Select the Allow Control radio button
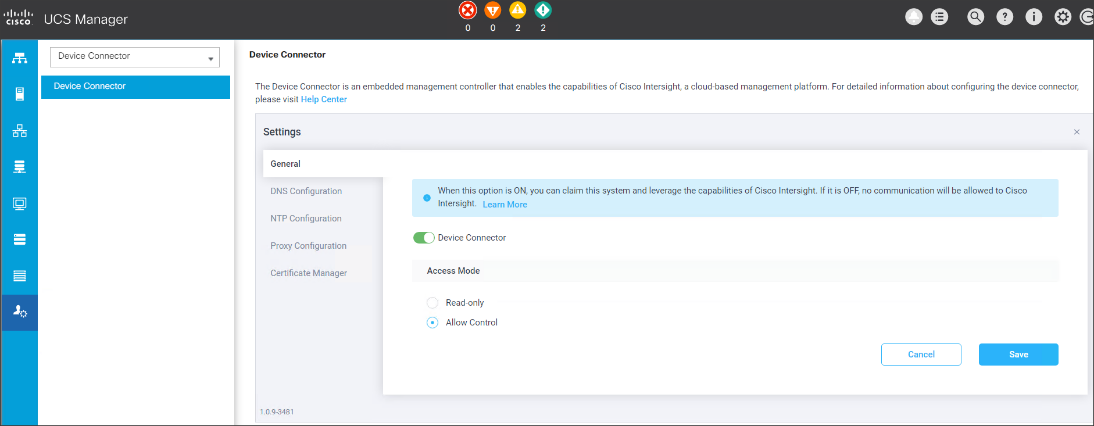This screenshot has height=426, width=1094. click(x=433, y=323)
